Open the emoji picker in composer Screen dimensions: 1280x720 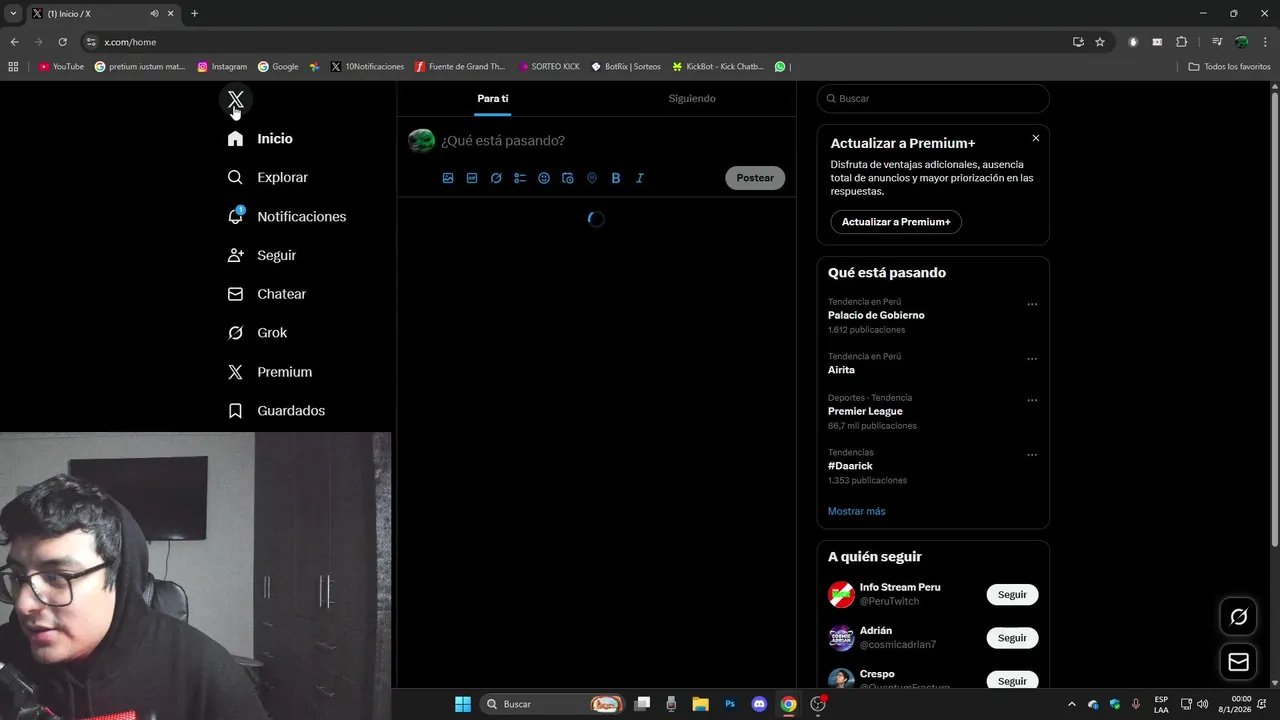[x=544, y=178]
